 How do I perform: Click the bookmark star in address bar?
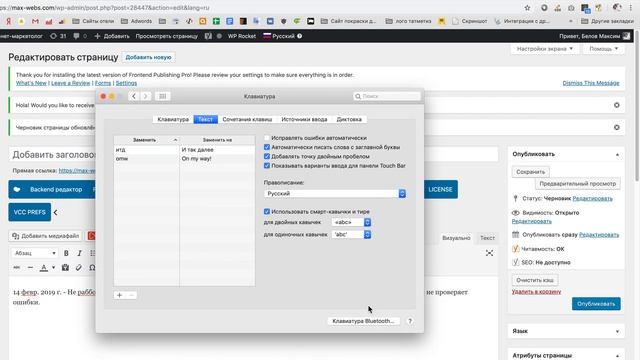527,8
